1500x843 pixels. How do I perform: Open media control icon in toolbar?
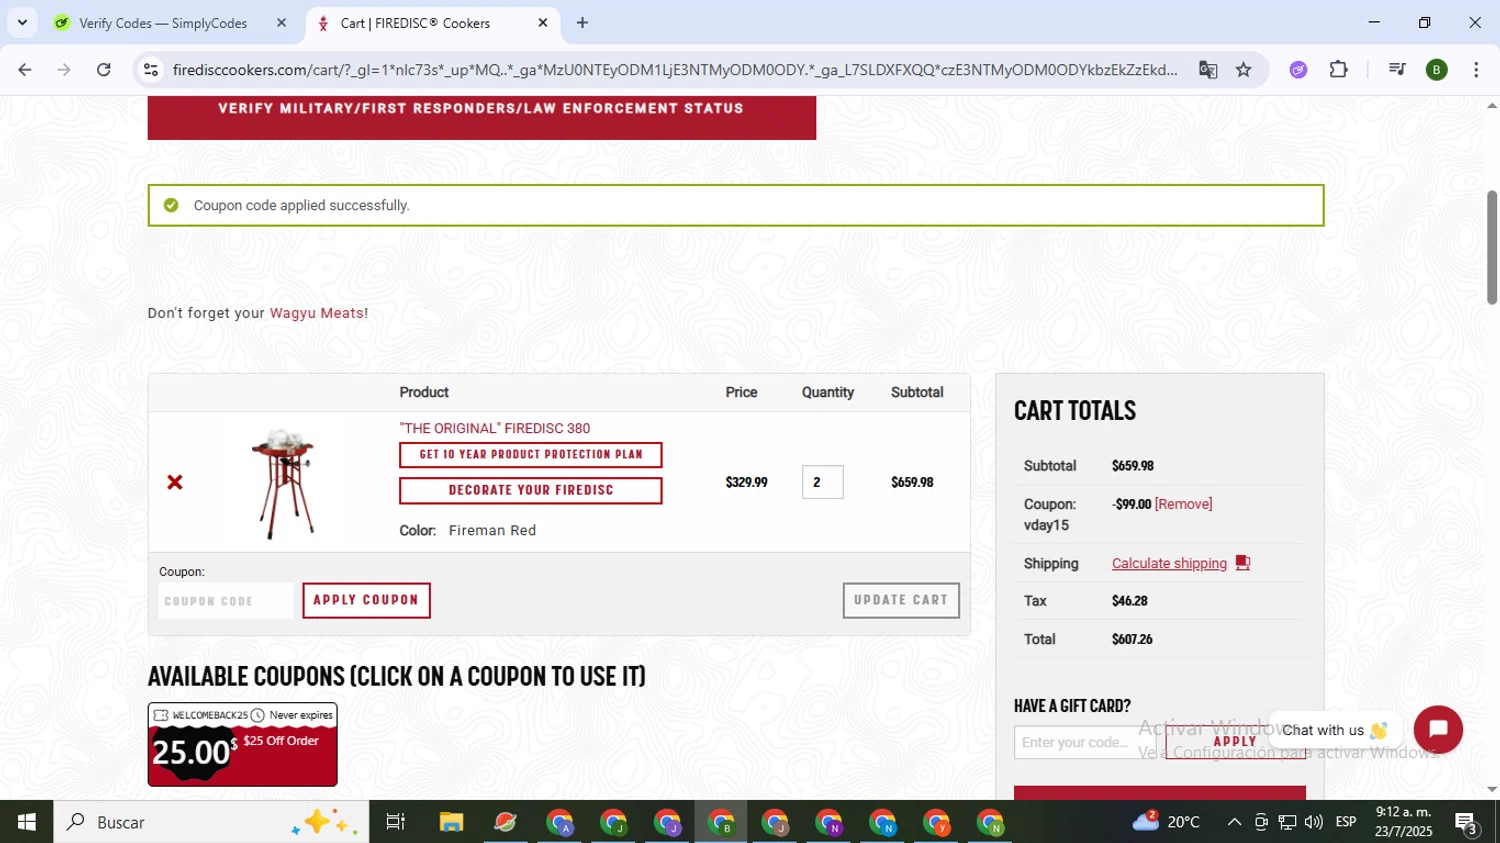(x=1397, y=70)
